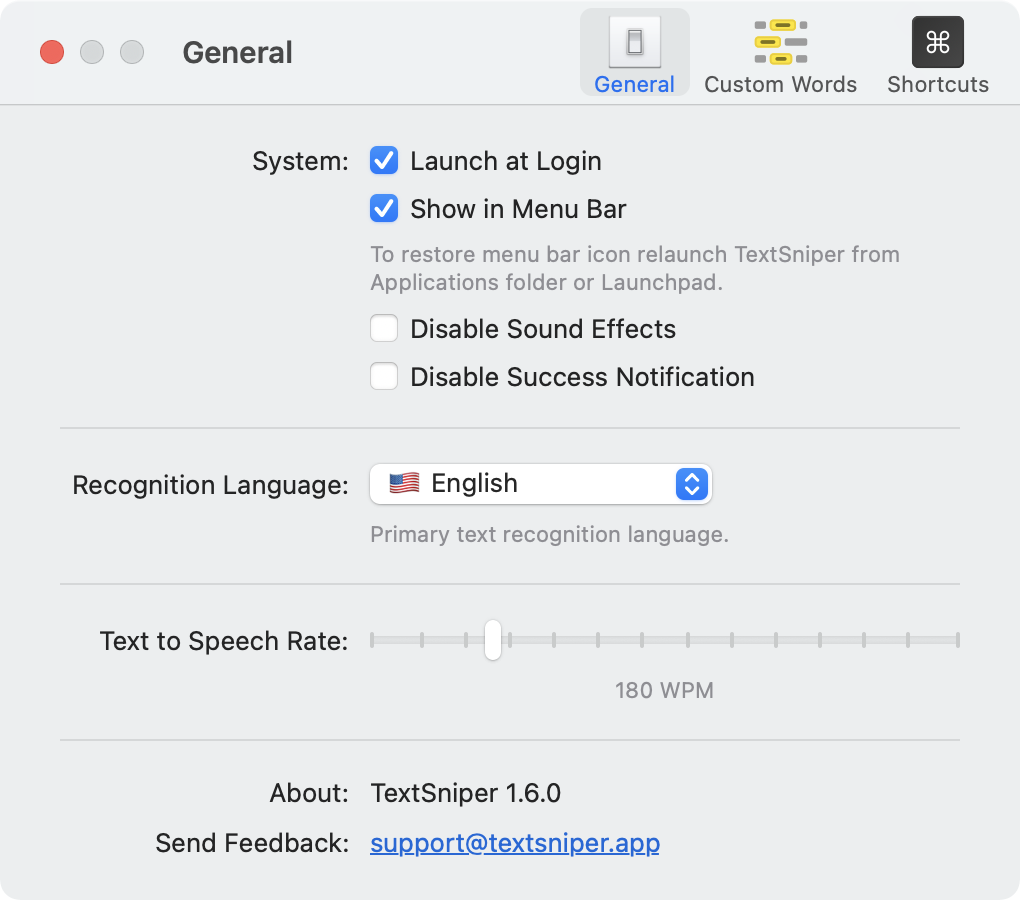Click the US flag in language selector
This screenshot has width=1020, height=900.
click(404, 484)
